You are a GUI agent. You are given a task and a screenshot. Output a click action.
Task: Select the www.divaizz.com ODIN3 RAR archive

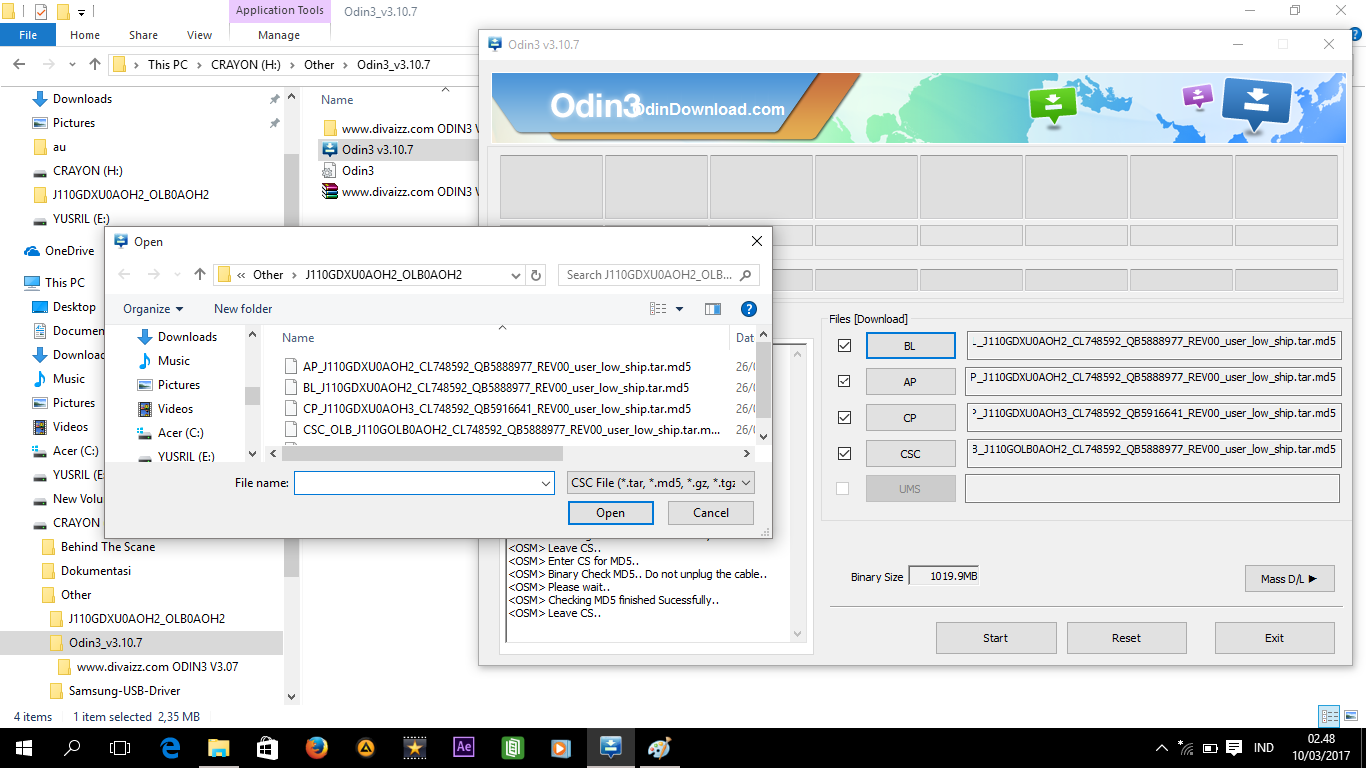tap(400, 191)
